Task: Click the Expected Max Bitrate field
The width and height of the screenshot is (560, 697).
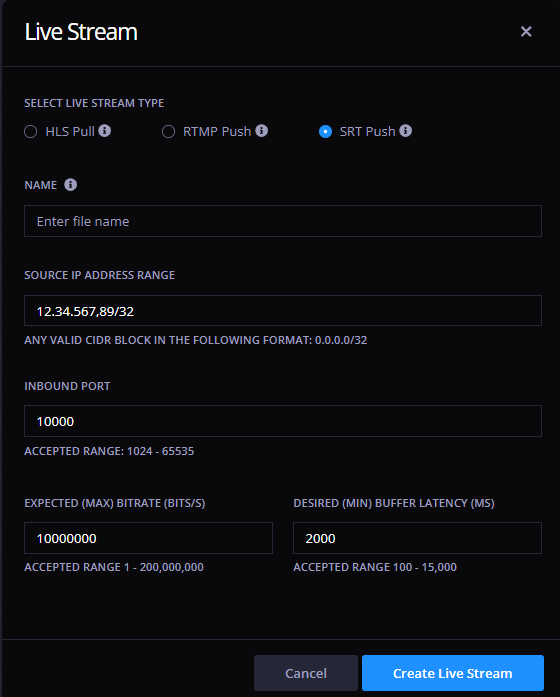Action: point(148,538)
